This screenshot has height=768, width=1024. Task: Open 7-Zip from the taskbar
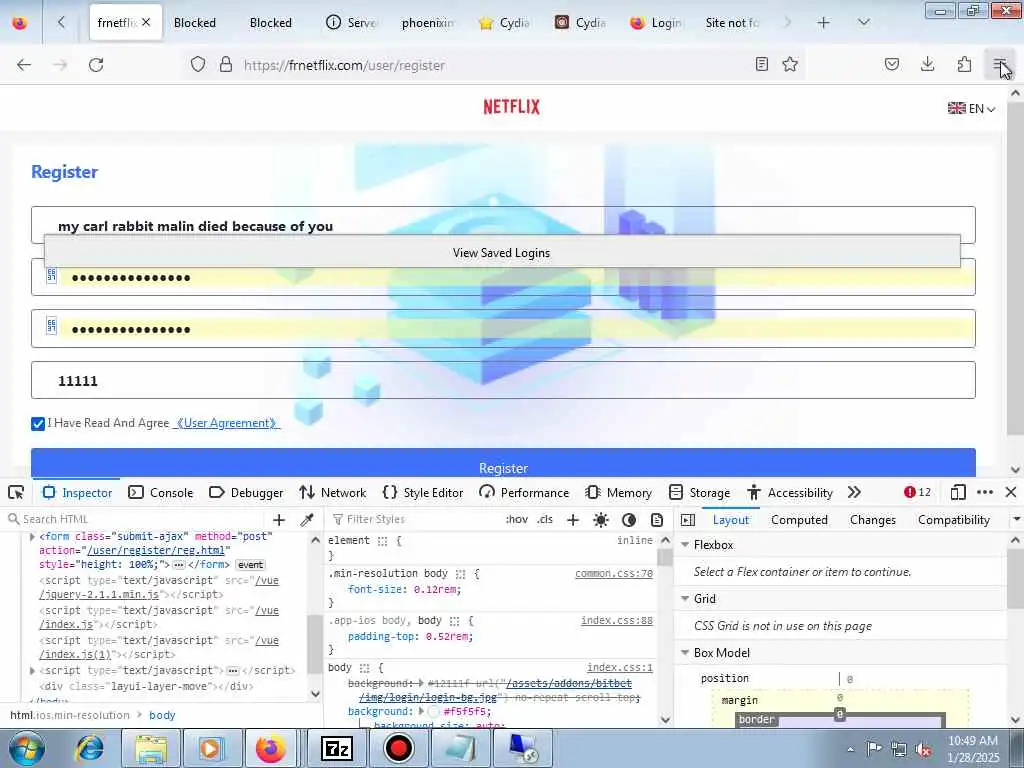(337, 748)
